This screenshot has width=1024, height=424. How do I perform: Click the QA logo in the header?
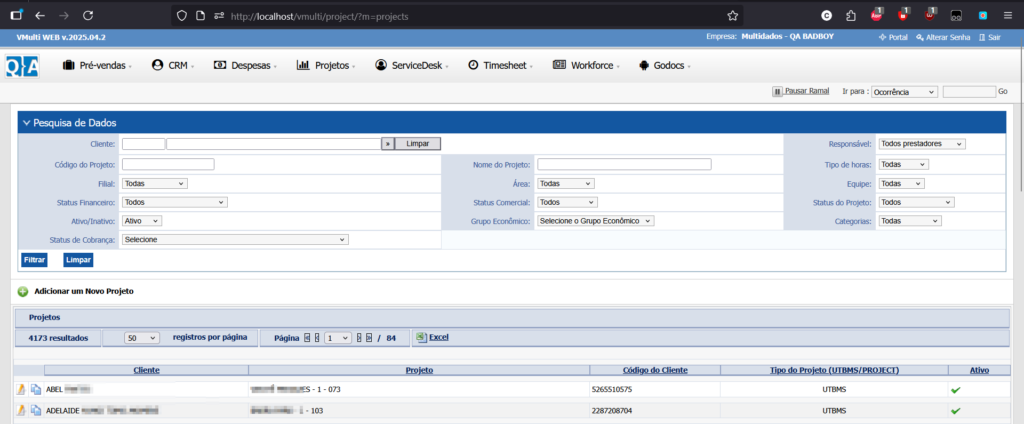(22, 65)
